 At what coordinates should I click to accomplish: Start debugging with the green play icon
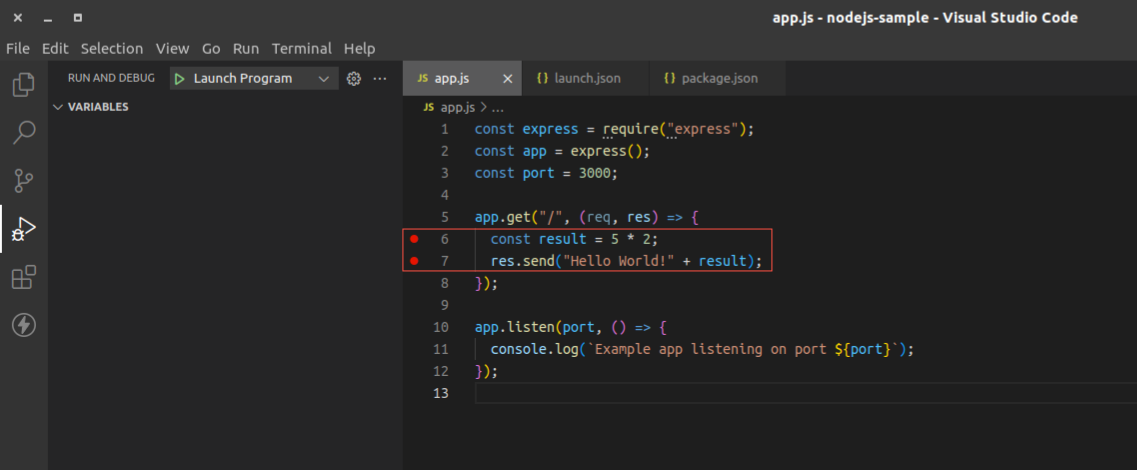point(179,78)
